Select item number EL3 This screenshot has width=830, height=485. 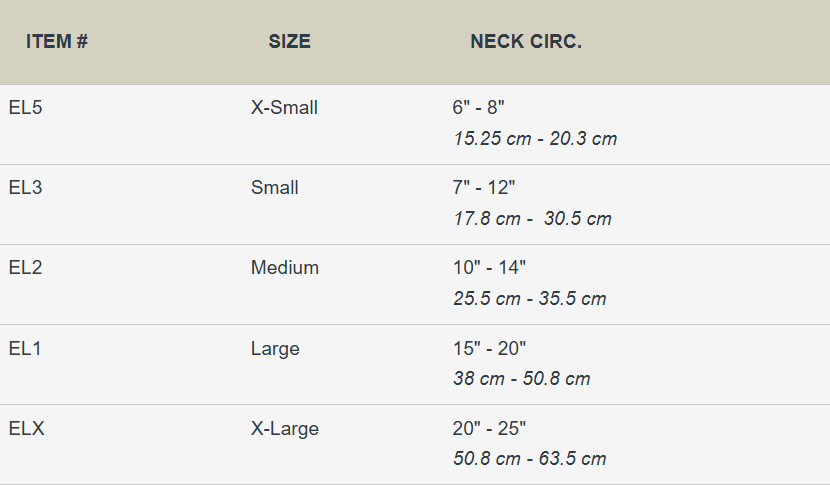(25, 187)
